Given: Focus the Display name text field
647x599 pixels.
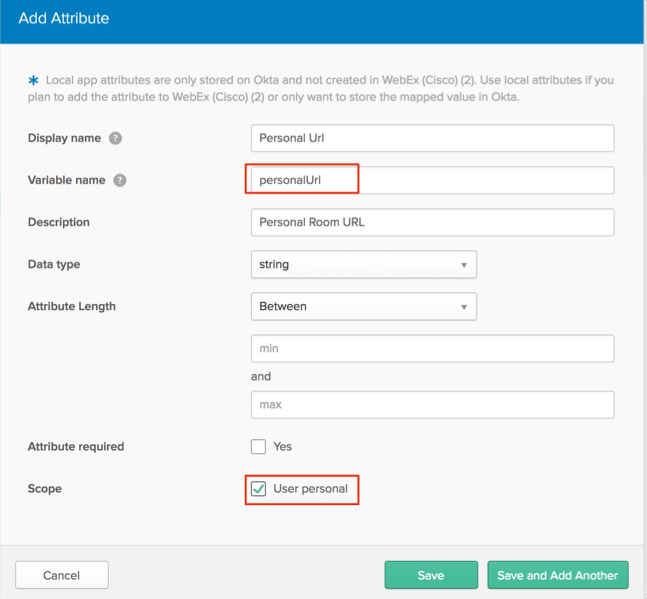Looking at the screenshot, I should click(432, 138).
